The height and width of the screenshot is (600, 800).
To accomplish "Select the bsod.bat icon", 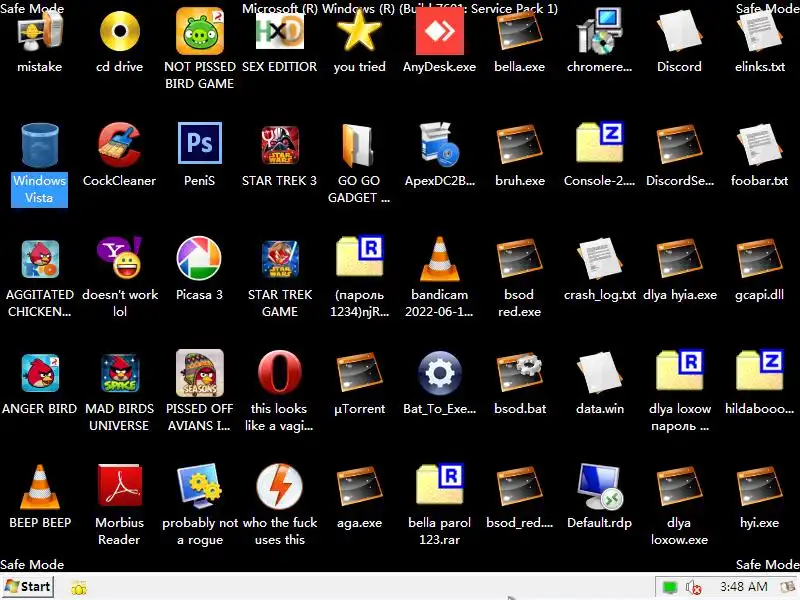I will (x=519, y=373).
